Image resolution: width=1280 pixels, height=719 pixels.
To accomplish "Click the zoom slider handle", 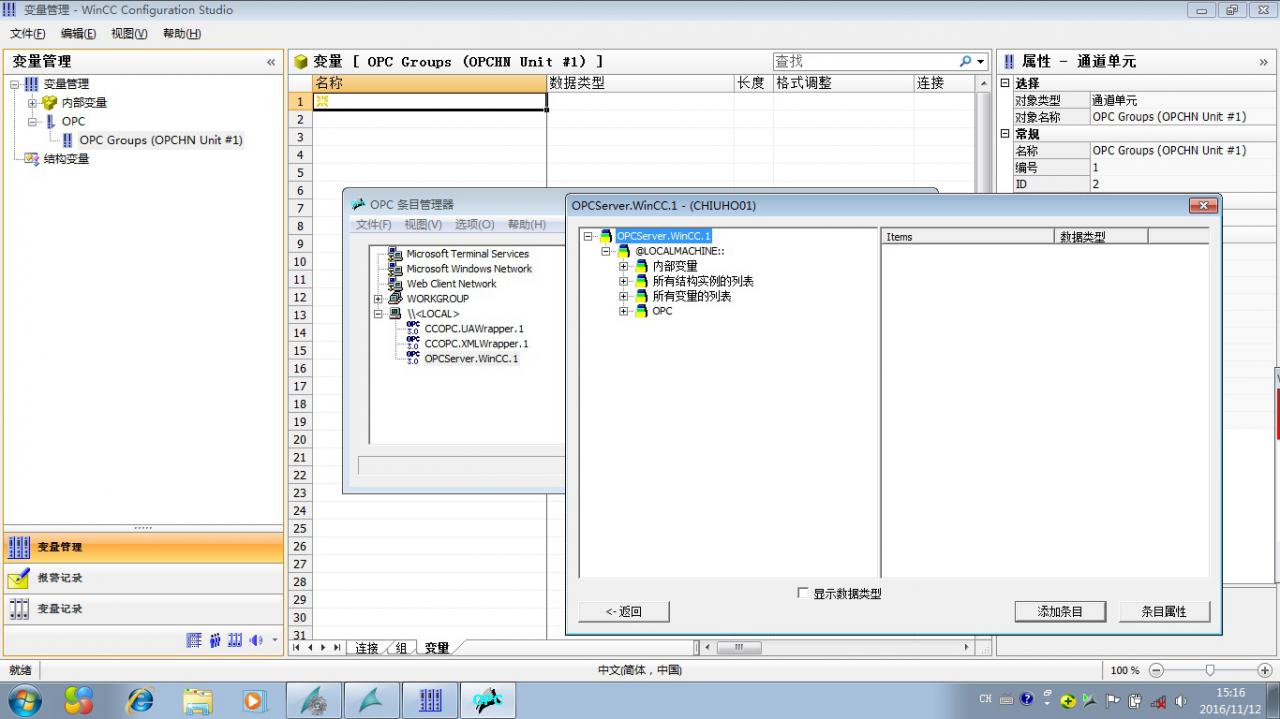I will [x=1210, y=670].
